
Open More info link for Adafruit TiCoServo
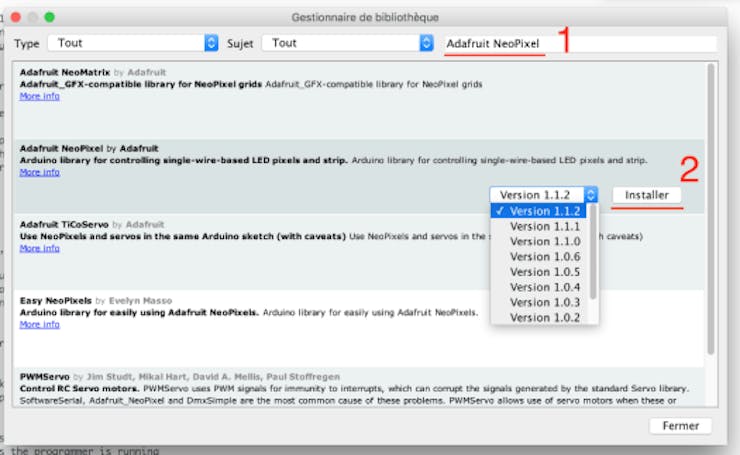point(40,248)
